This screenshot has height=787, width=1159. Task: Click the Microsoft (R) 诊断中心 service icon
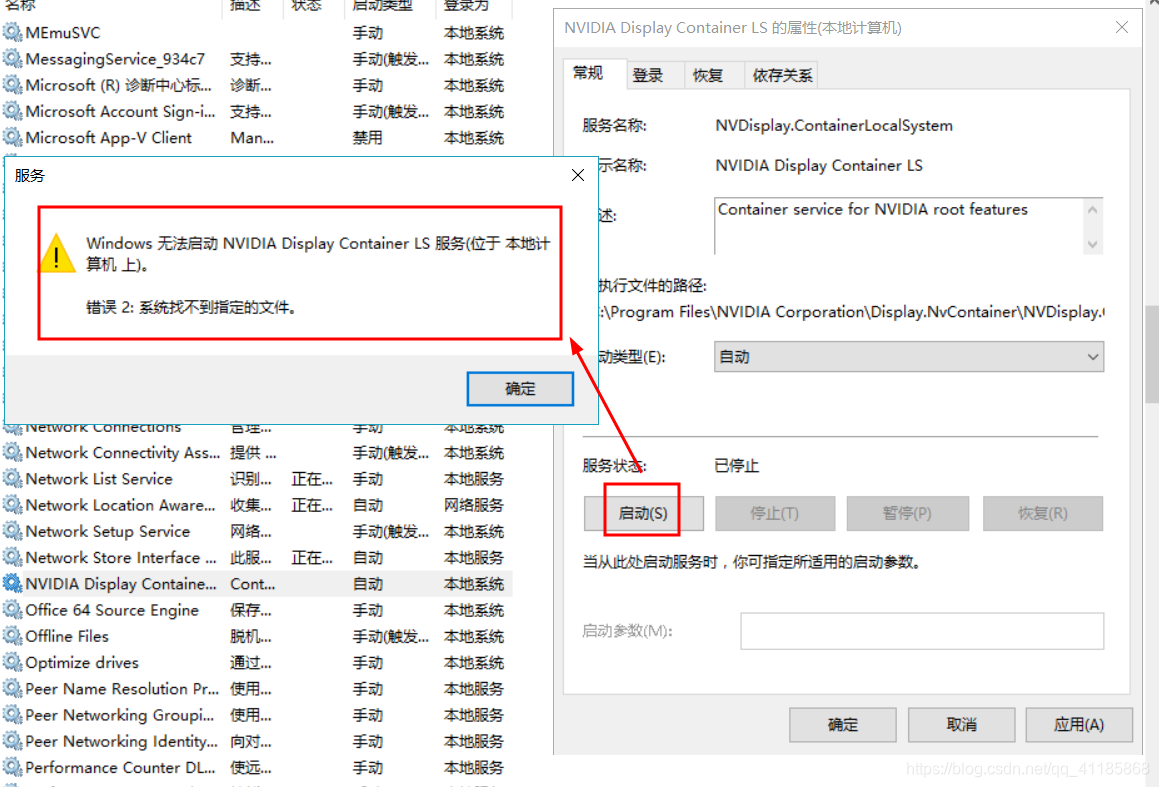[x=12, y=85]
